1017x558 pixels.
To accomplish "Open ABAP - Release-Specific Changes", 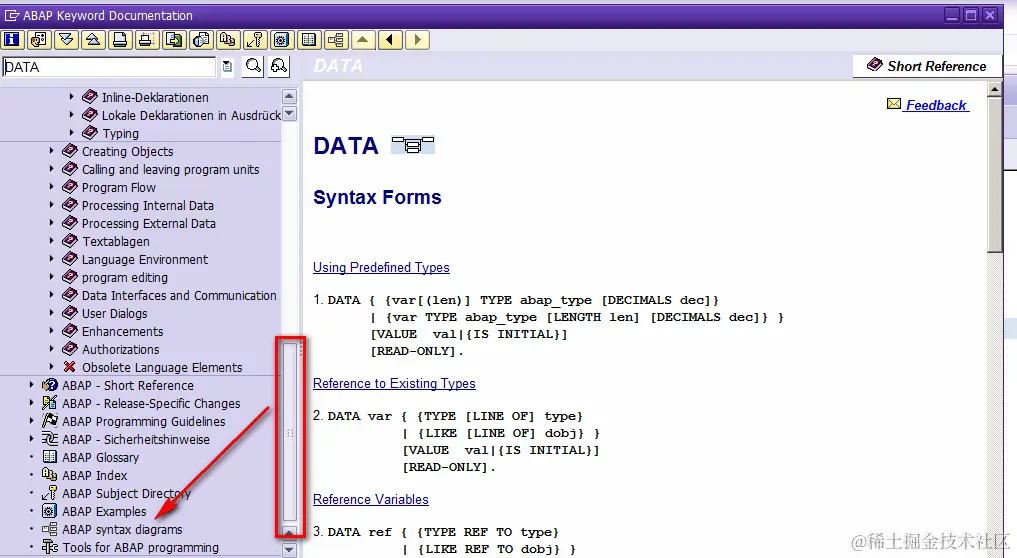I will [x=151, y=404].
